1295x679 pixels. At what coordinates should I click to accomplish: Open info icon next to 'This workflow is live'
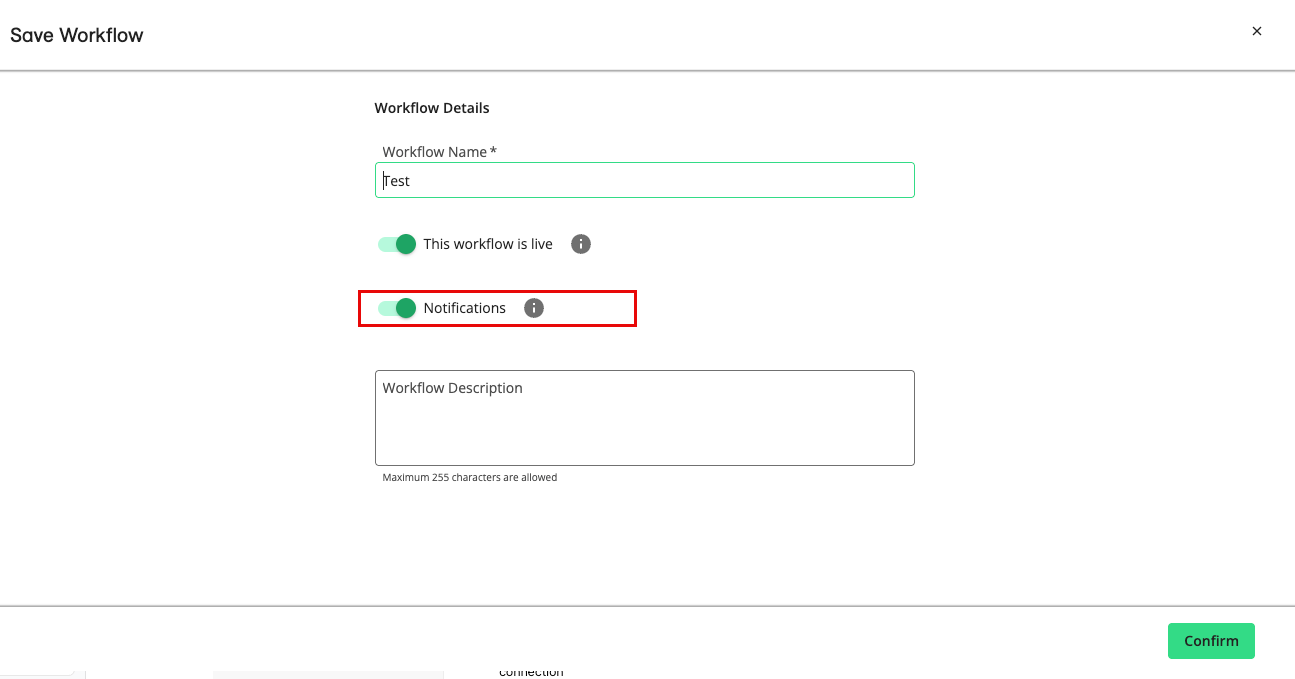click(x=581, y=244)
